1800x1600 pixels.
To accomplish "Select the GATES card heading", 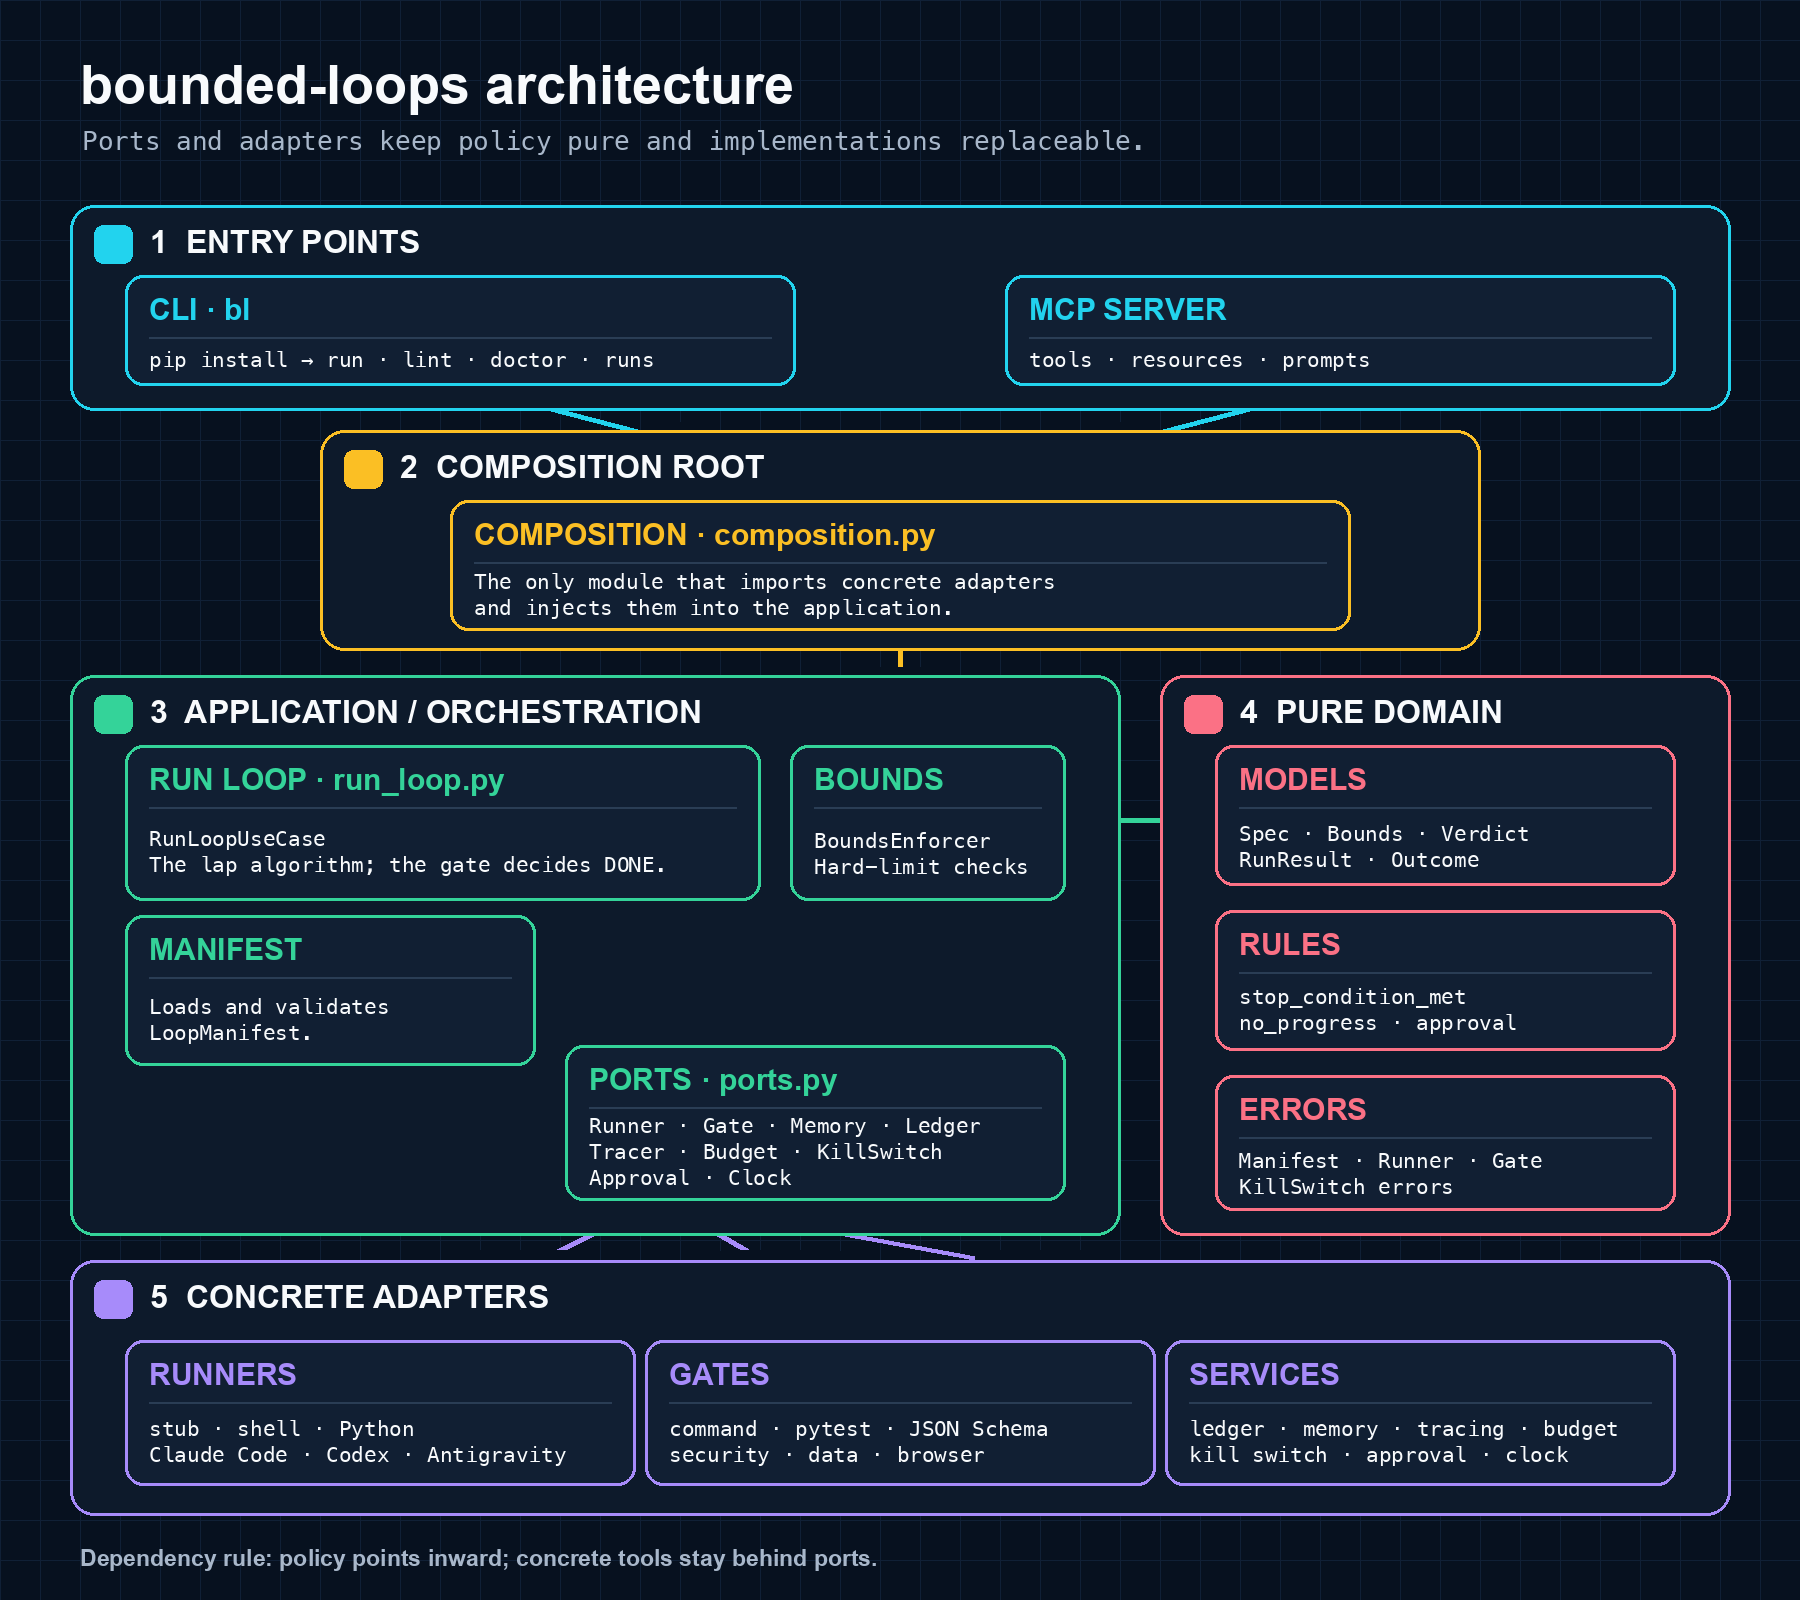I will click(x=719, y=1375).
